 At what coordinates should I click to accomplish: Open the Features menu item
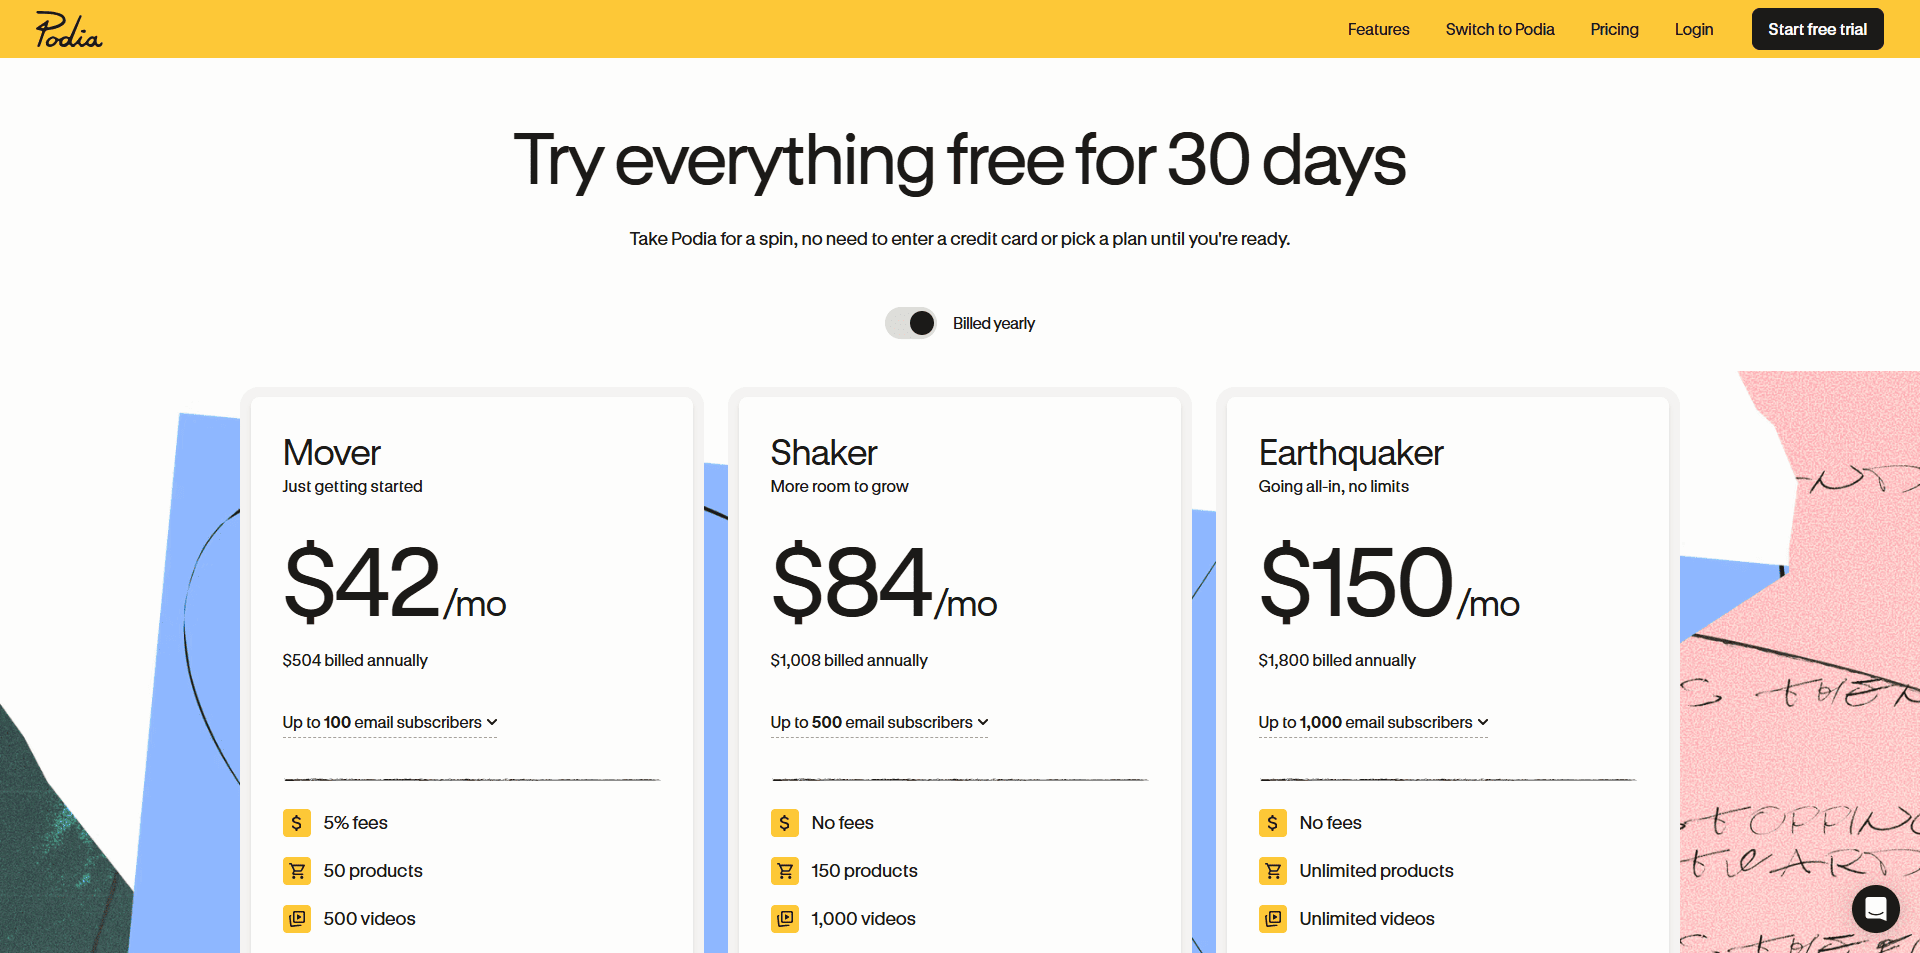click(1378, 29)
